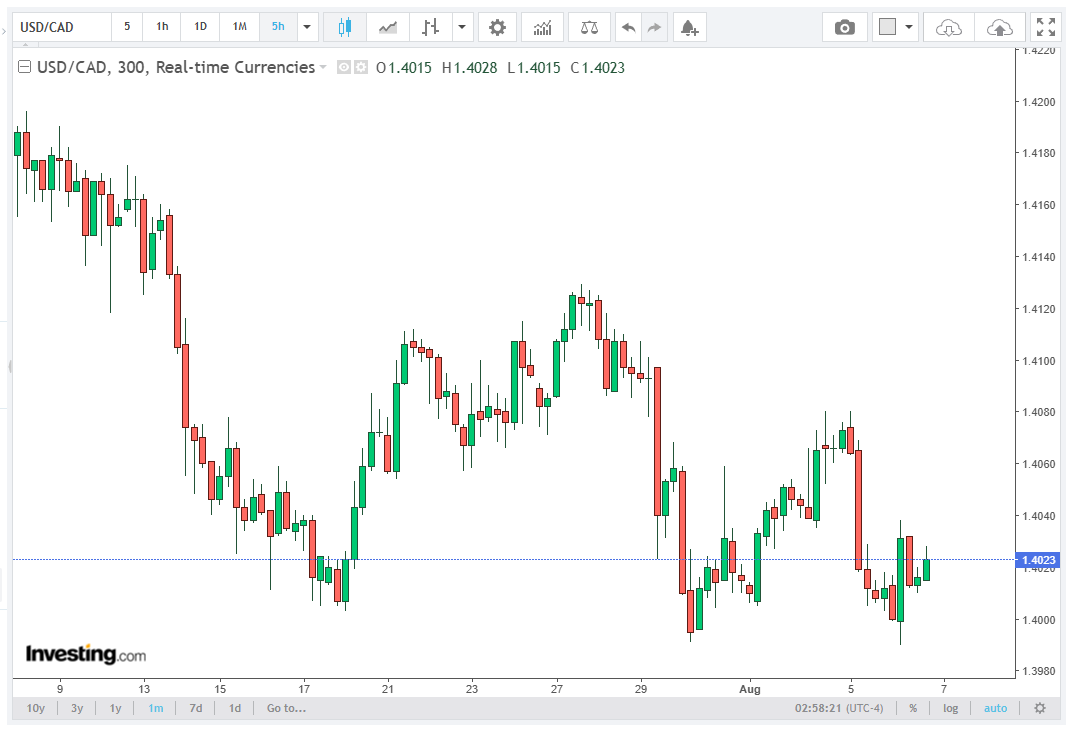Toggle log scale
This screenshot has height=731, width=1071.
click(951, 708)
